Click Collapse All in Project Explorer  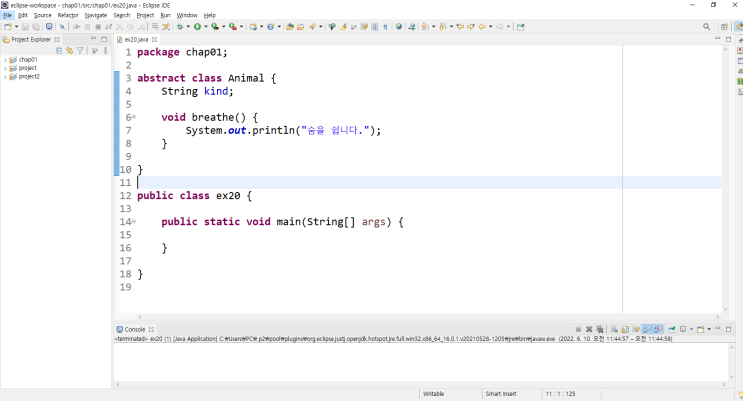(x=59, y=50)
